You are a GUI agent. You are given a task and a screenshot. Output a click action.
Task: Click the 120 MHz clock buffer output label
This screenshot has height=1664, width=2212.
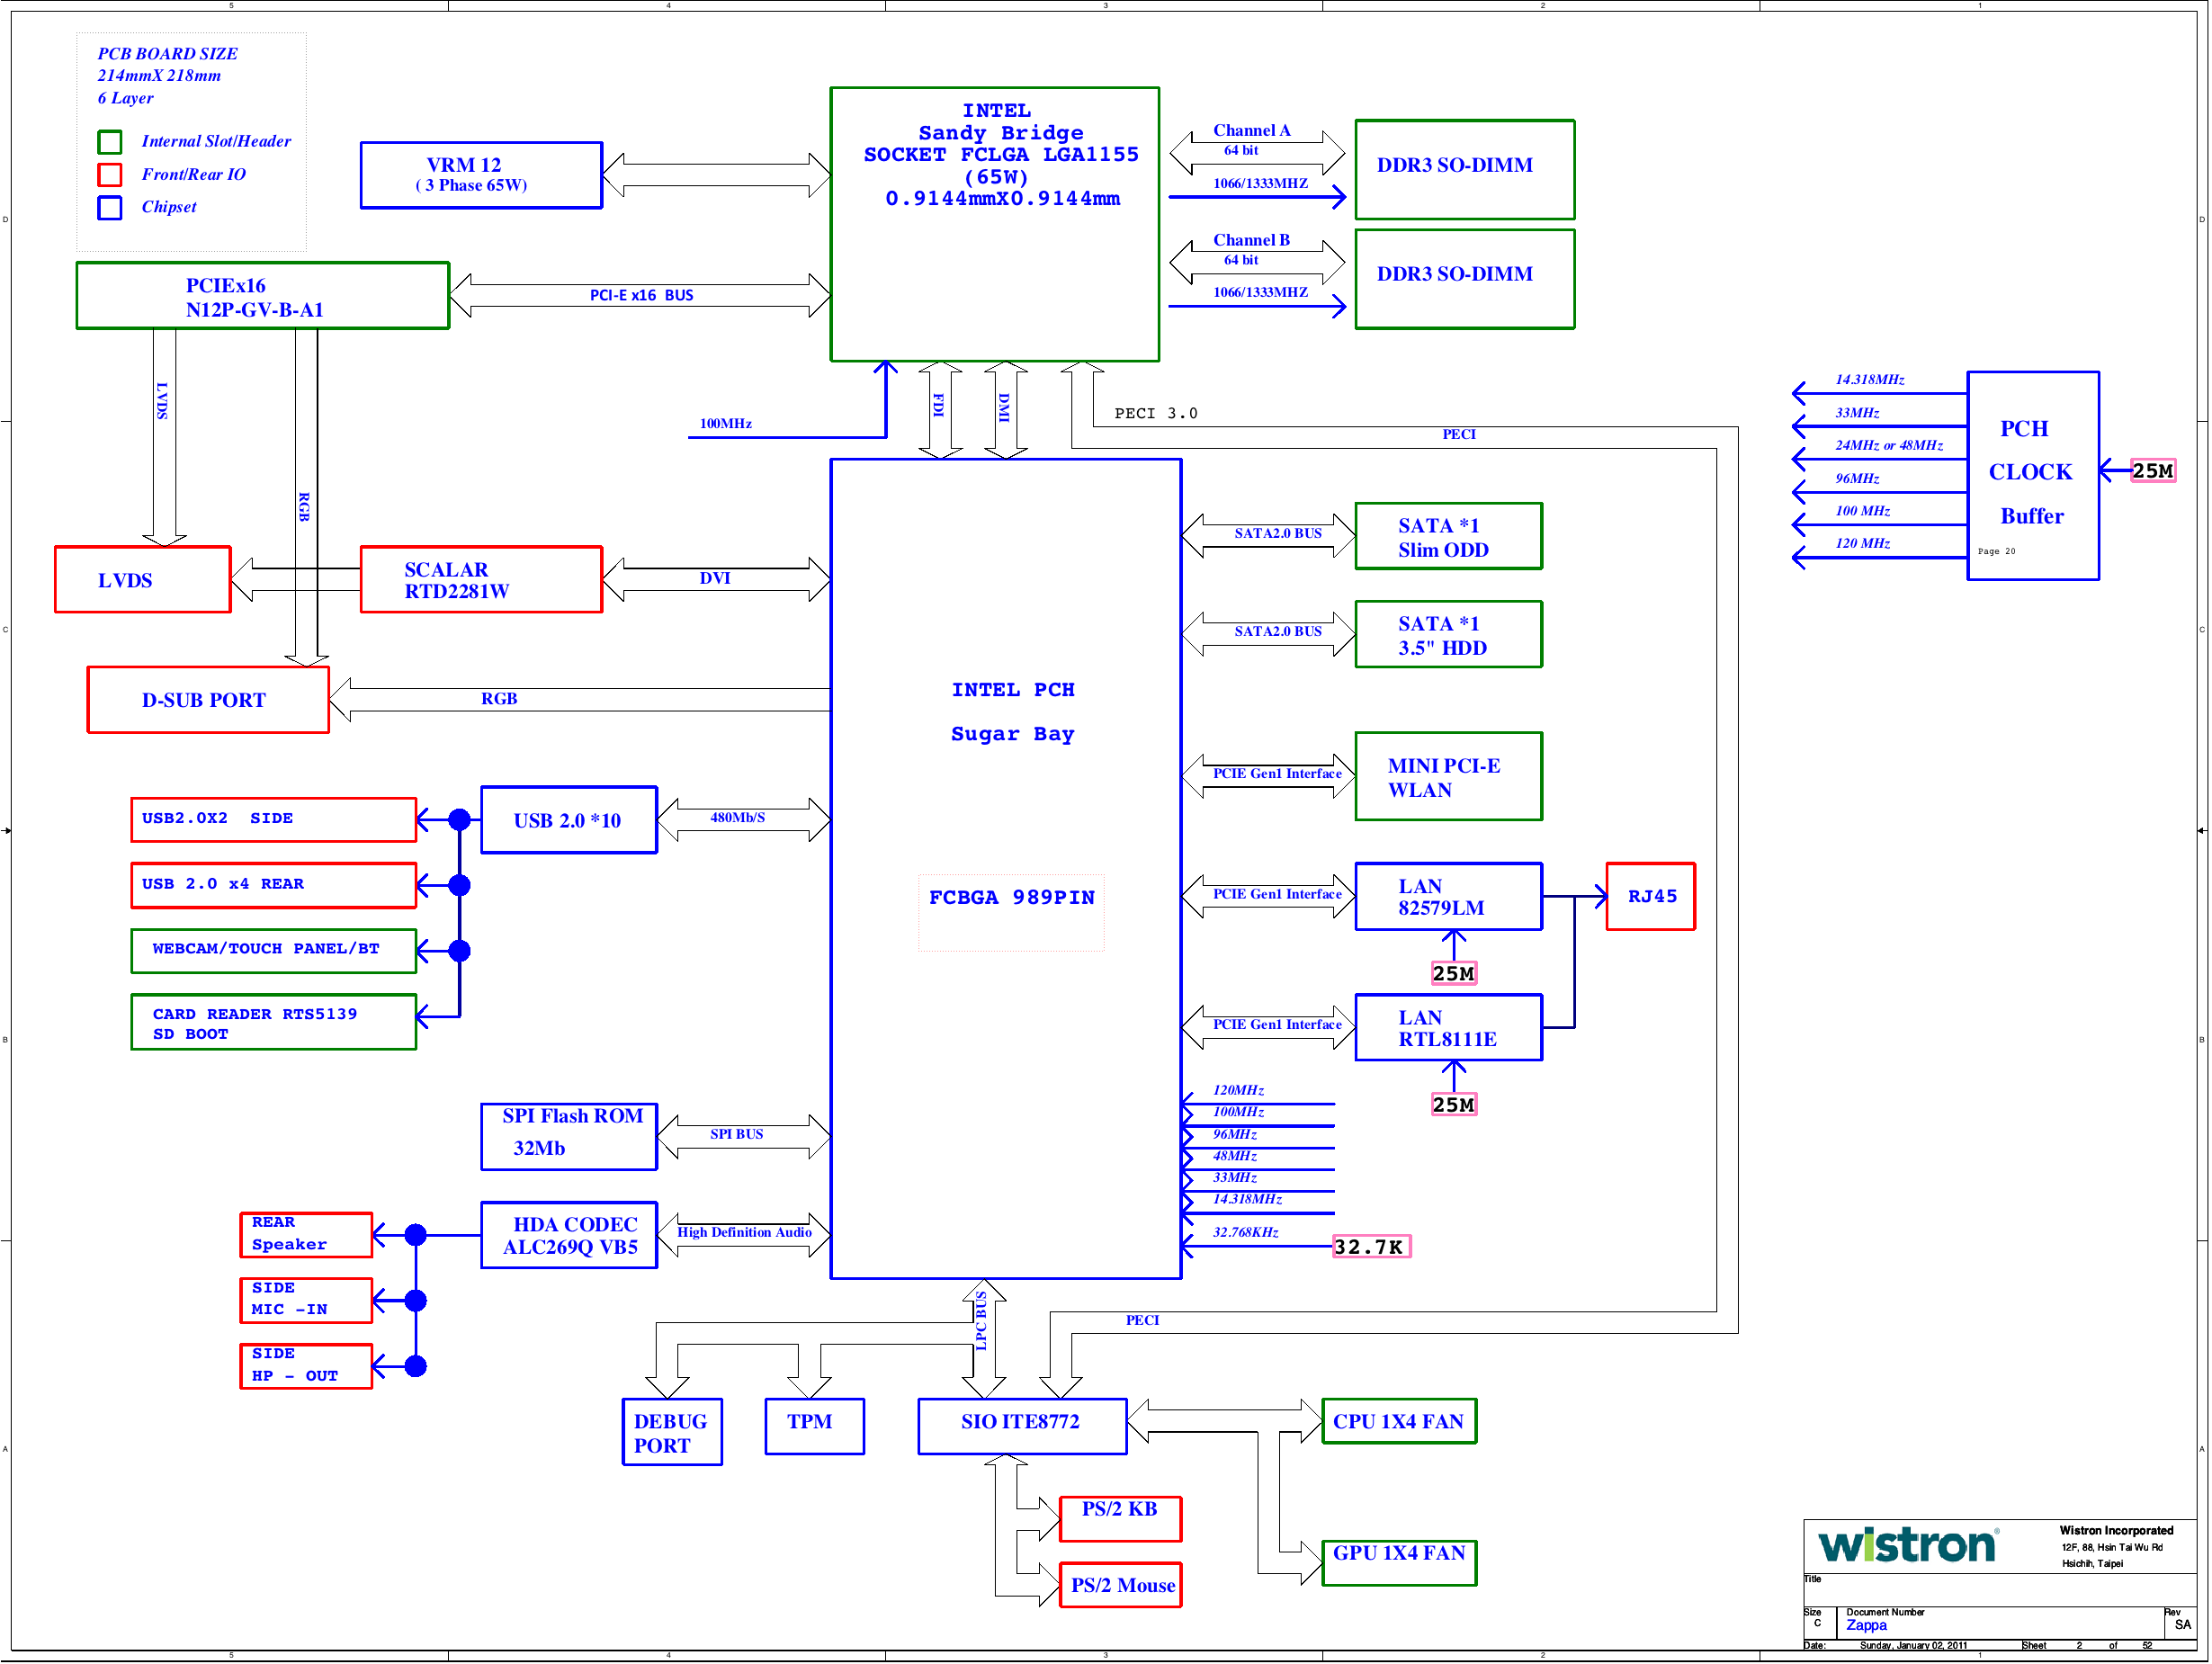1862,544
